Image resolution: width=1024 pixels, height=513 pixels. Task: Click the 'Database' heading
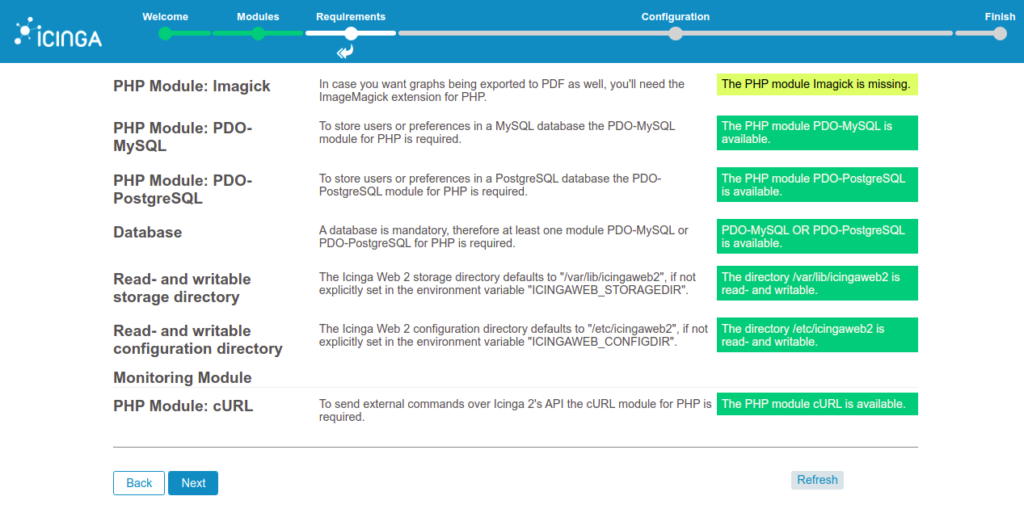(148, 232)
